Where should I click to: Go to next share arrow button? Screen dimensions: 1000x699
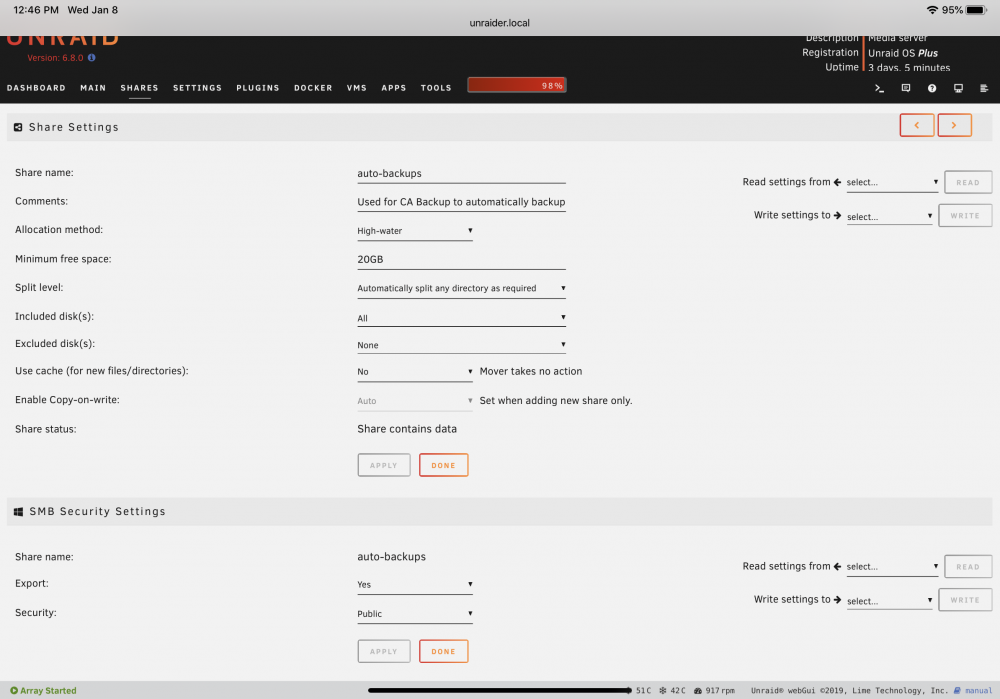click(954, 125)
